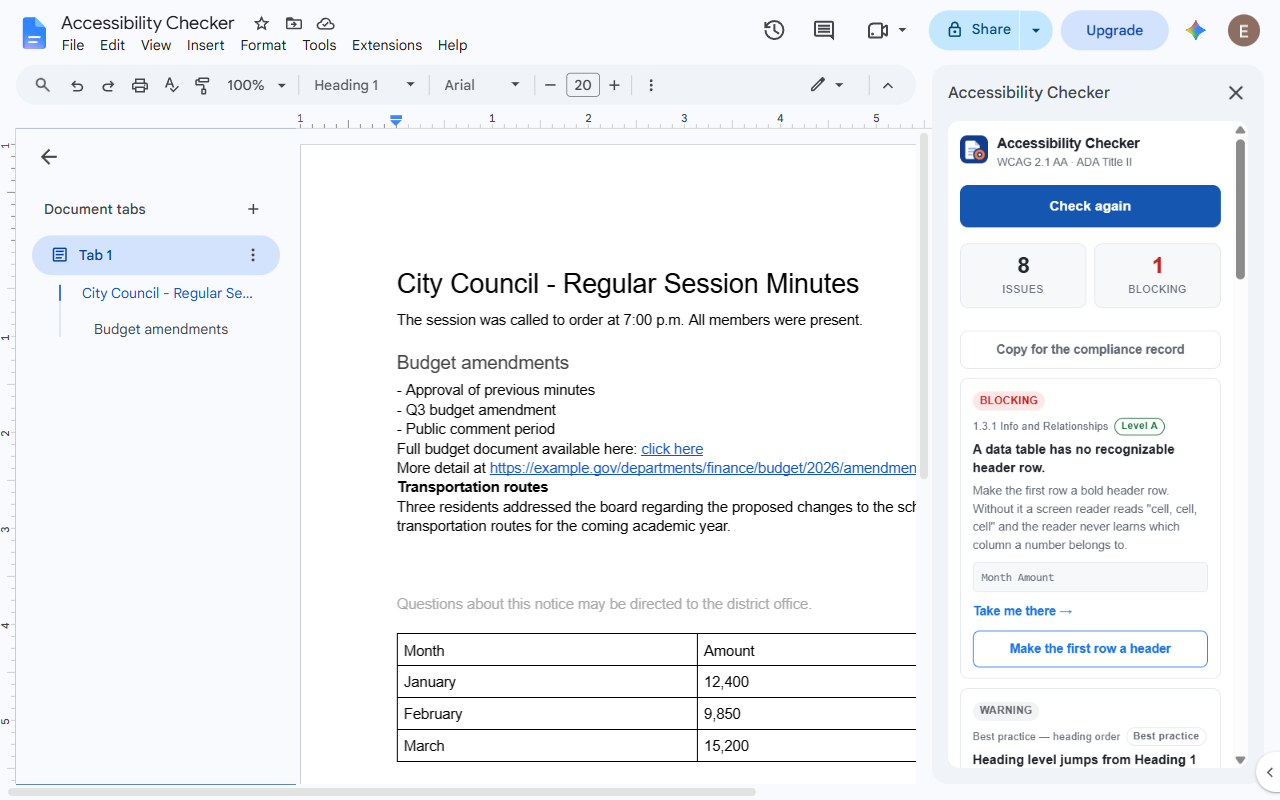Open Tab 1 options menu

point(253,255)
